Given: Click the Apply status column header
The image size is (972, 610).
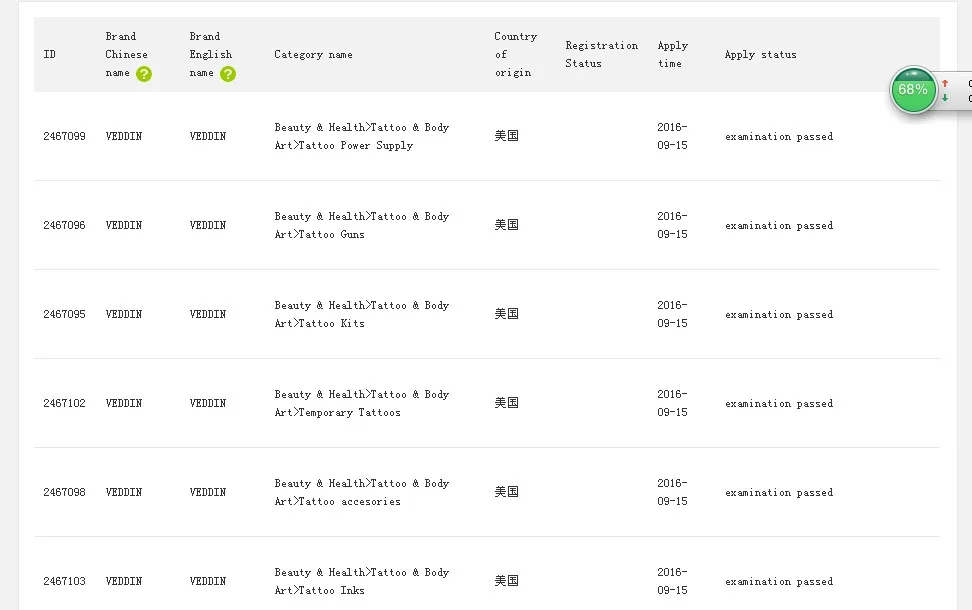Looking at the screenshot, I should tap(760, 55).
